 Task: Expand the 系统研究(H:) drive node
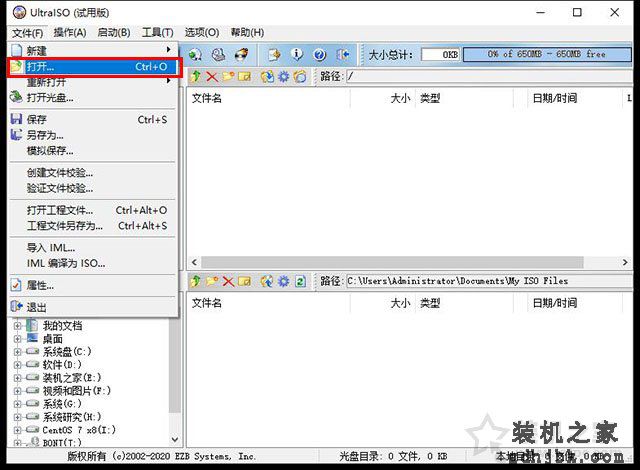(18, 417)
